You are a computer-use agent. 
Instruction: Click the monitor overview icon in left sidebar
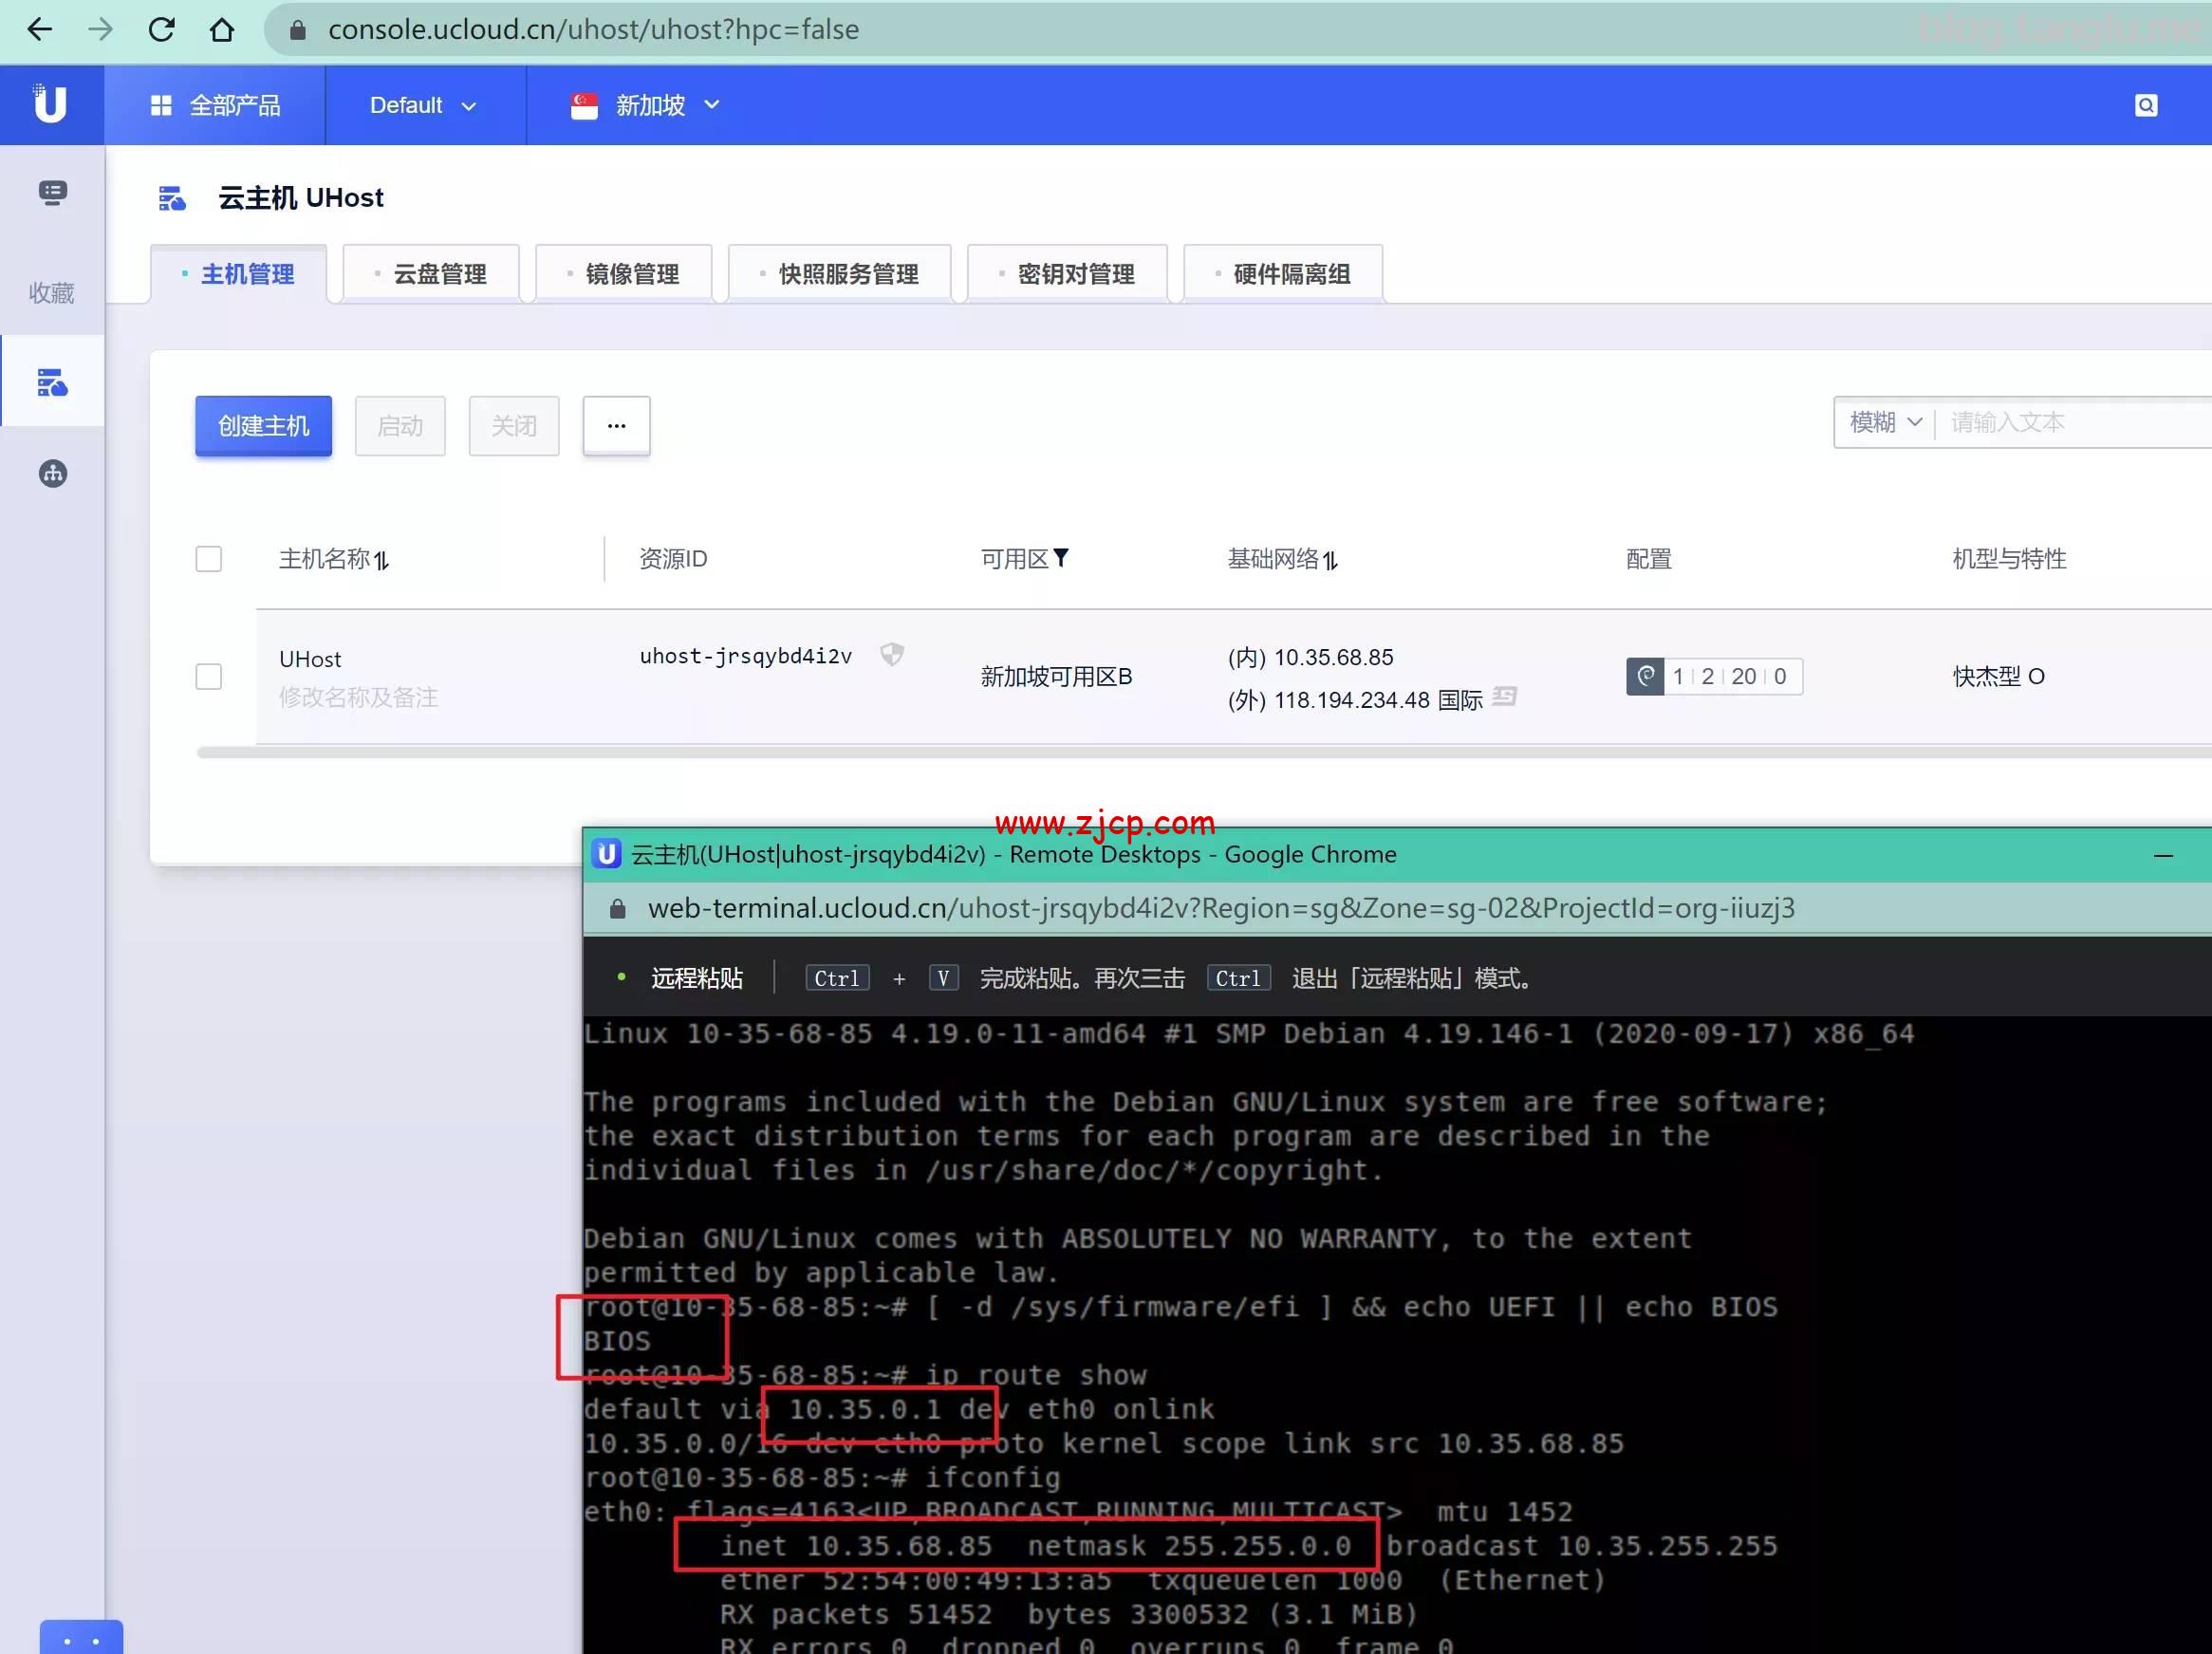52,192
